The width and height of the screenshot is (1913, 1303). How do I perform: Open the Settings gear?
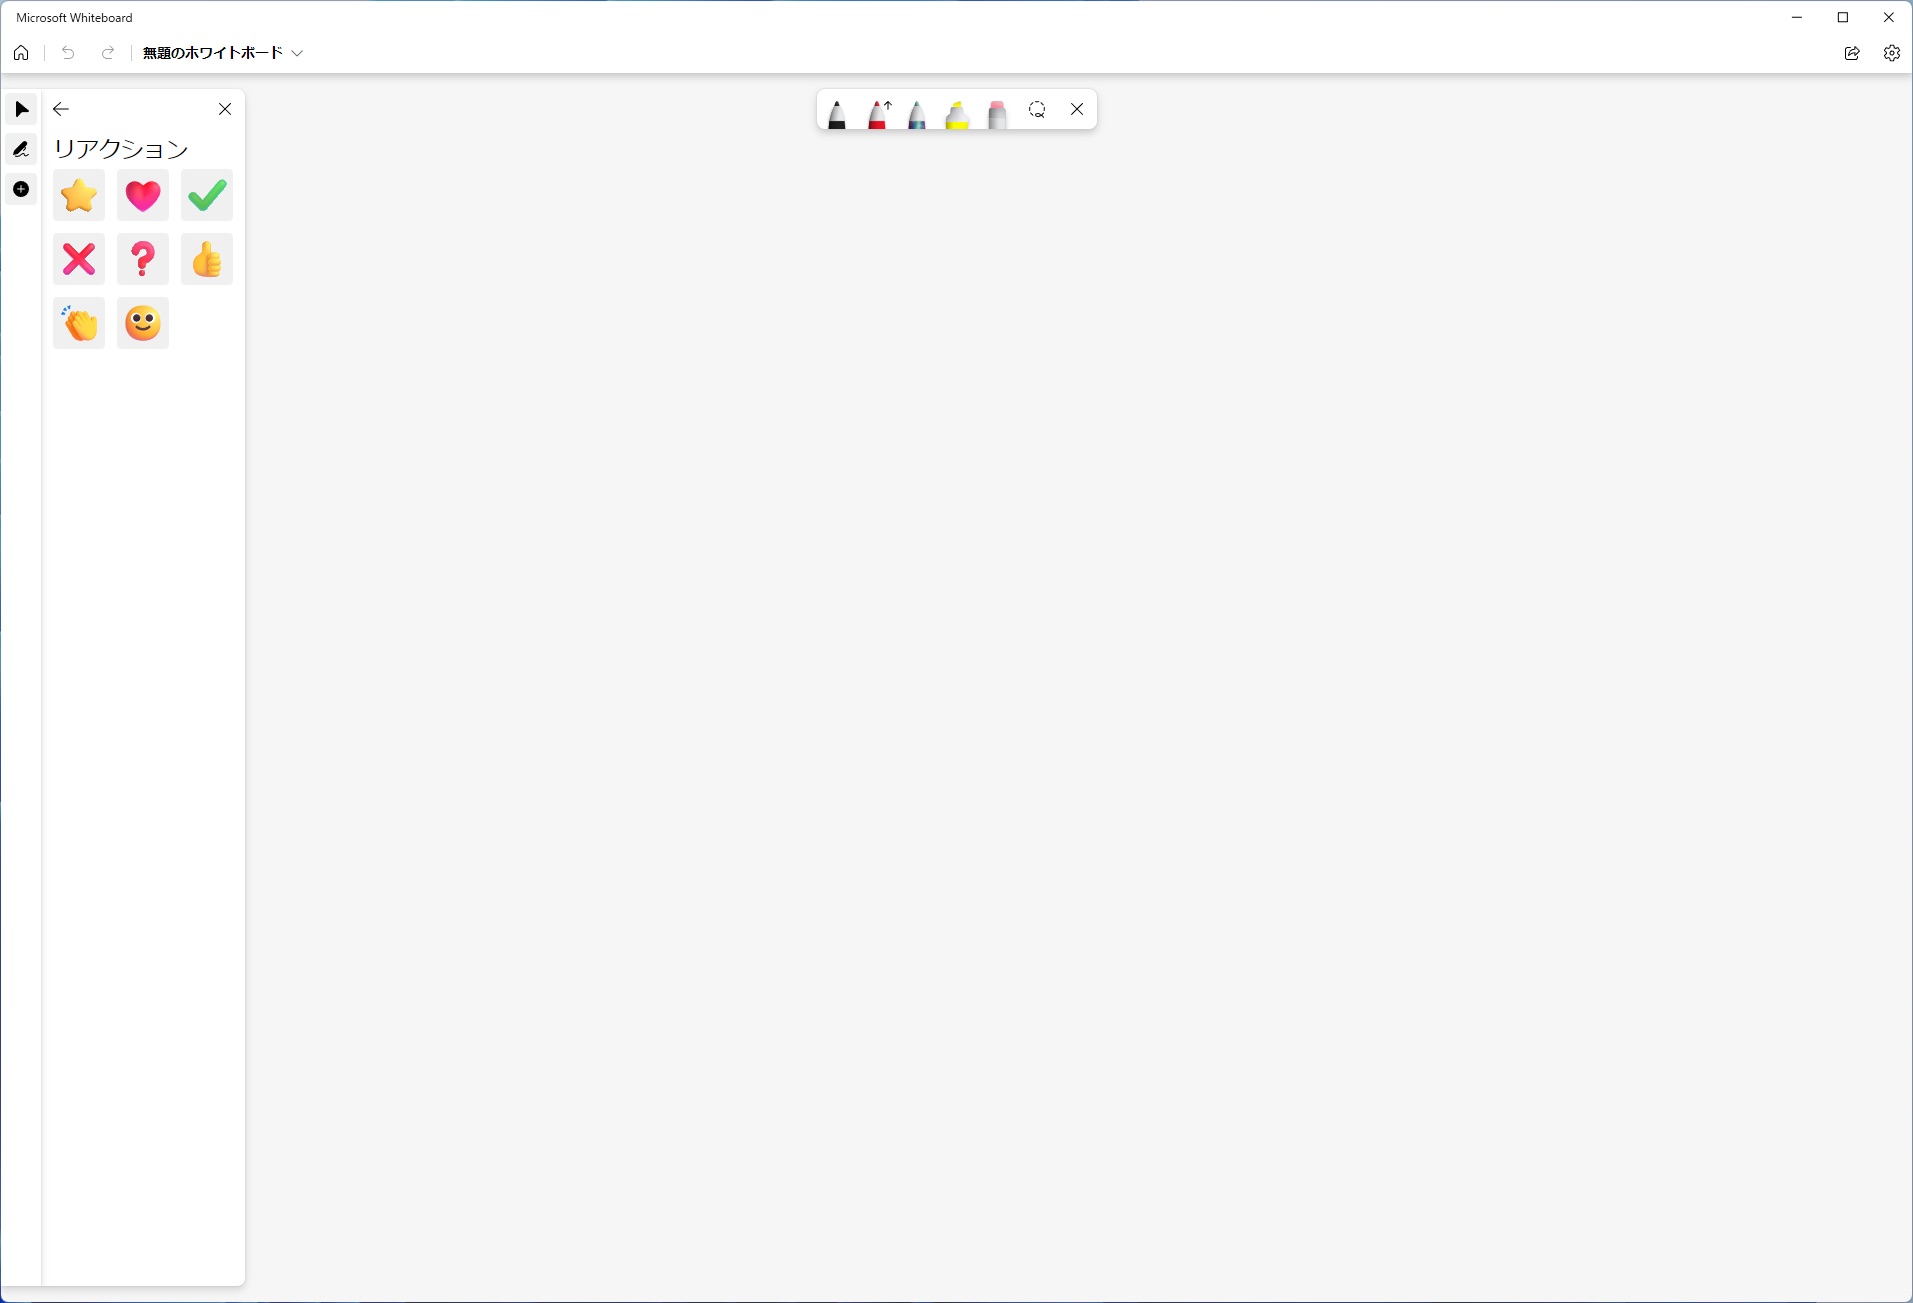pos(1892,53)
